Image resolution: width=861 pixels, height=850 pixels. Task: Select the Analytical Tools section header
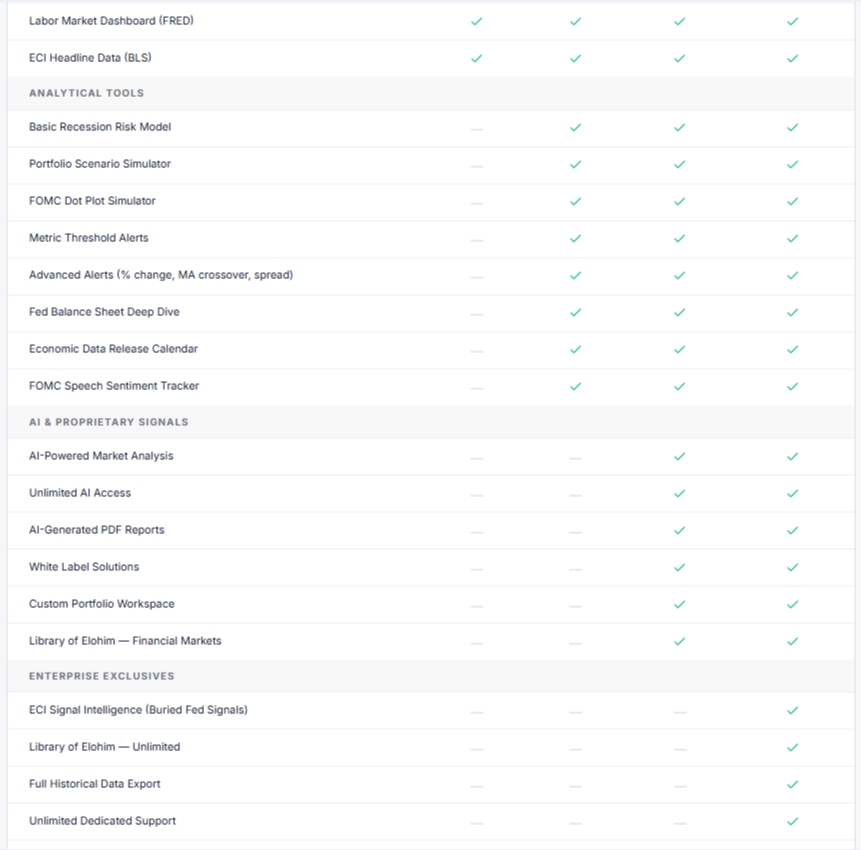click(86, 93)
